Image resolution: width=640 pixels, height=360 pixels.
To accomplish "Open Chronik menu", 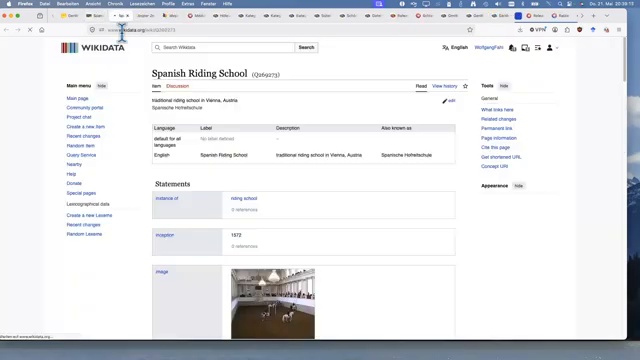I will pyautogui.click(x=115, y=4).
